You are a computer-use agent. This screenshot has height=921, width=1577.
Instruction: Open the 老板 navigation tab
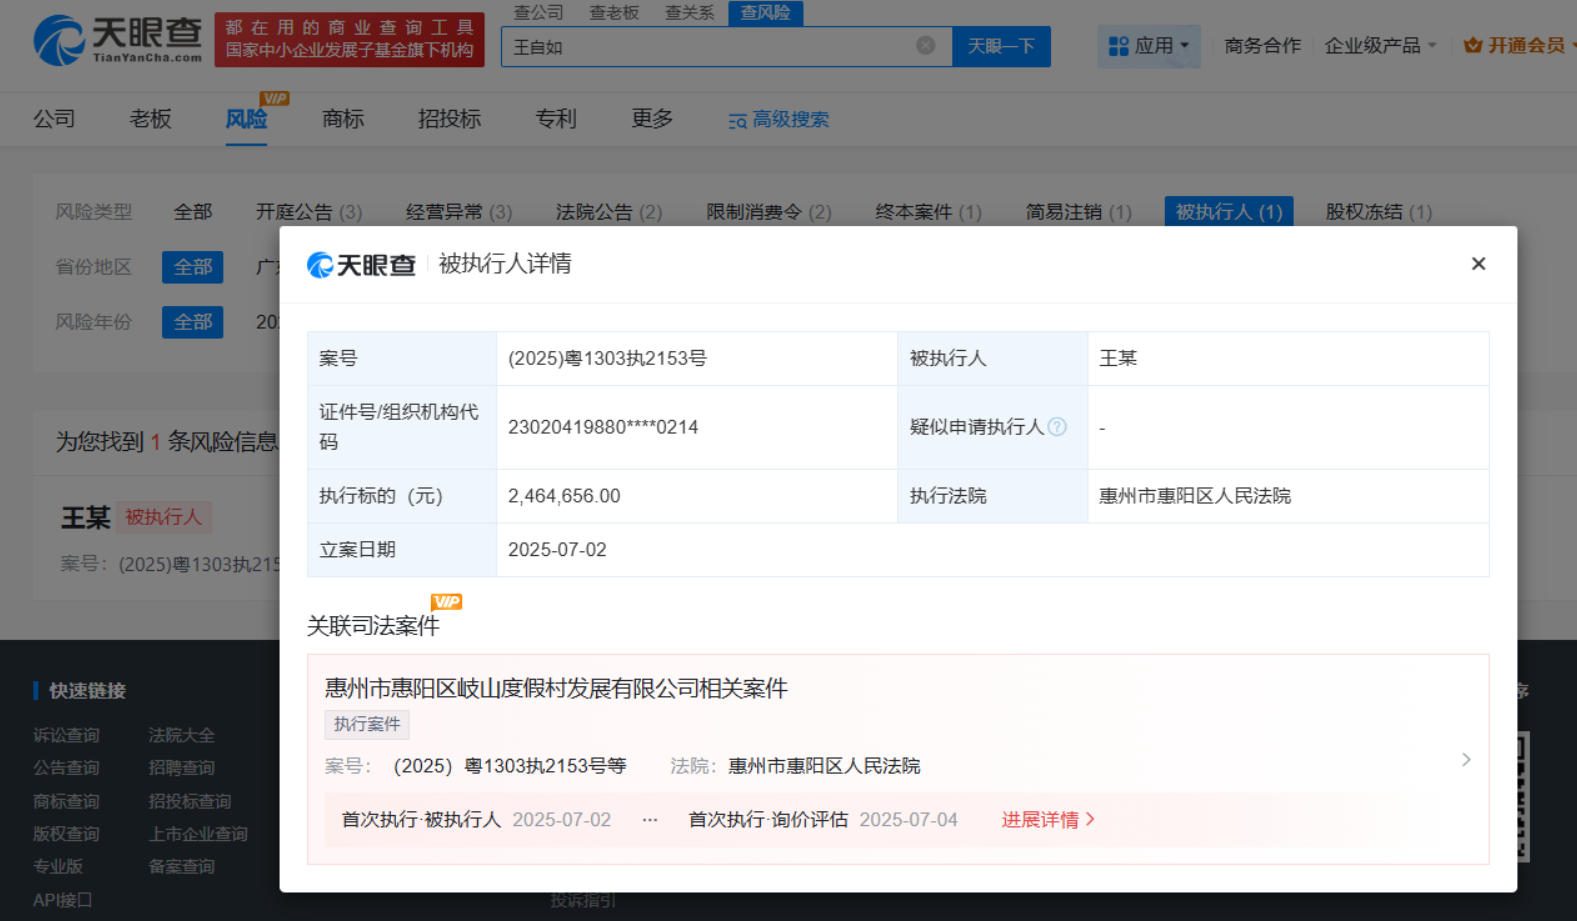[150, 119]
